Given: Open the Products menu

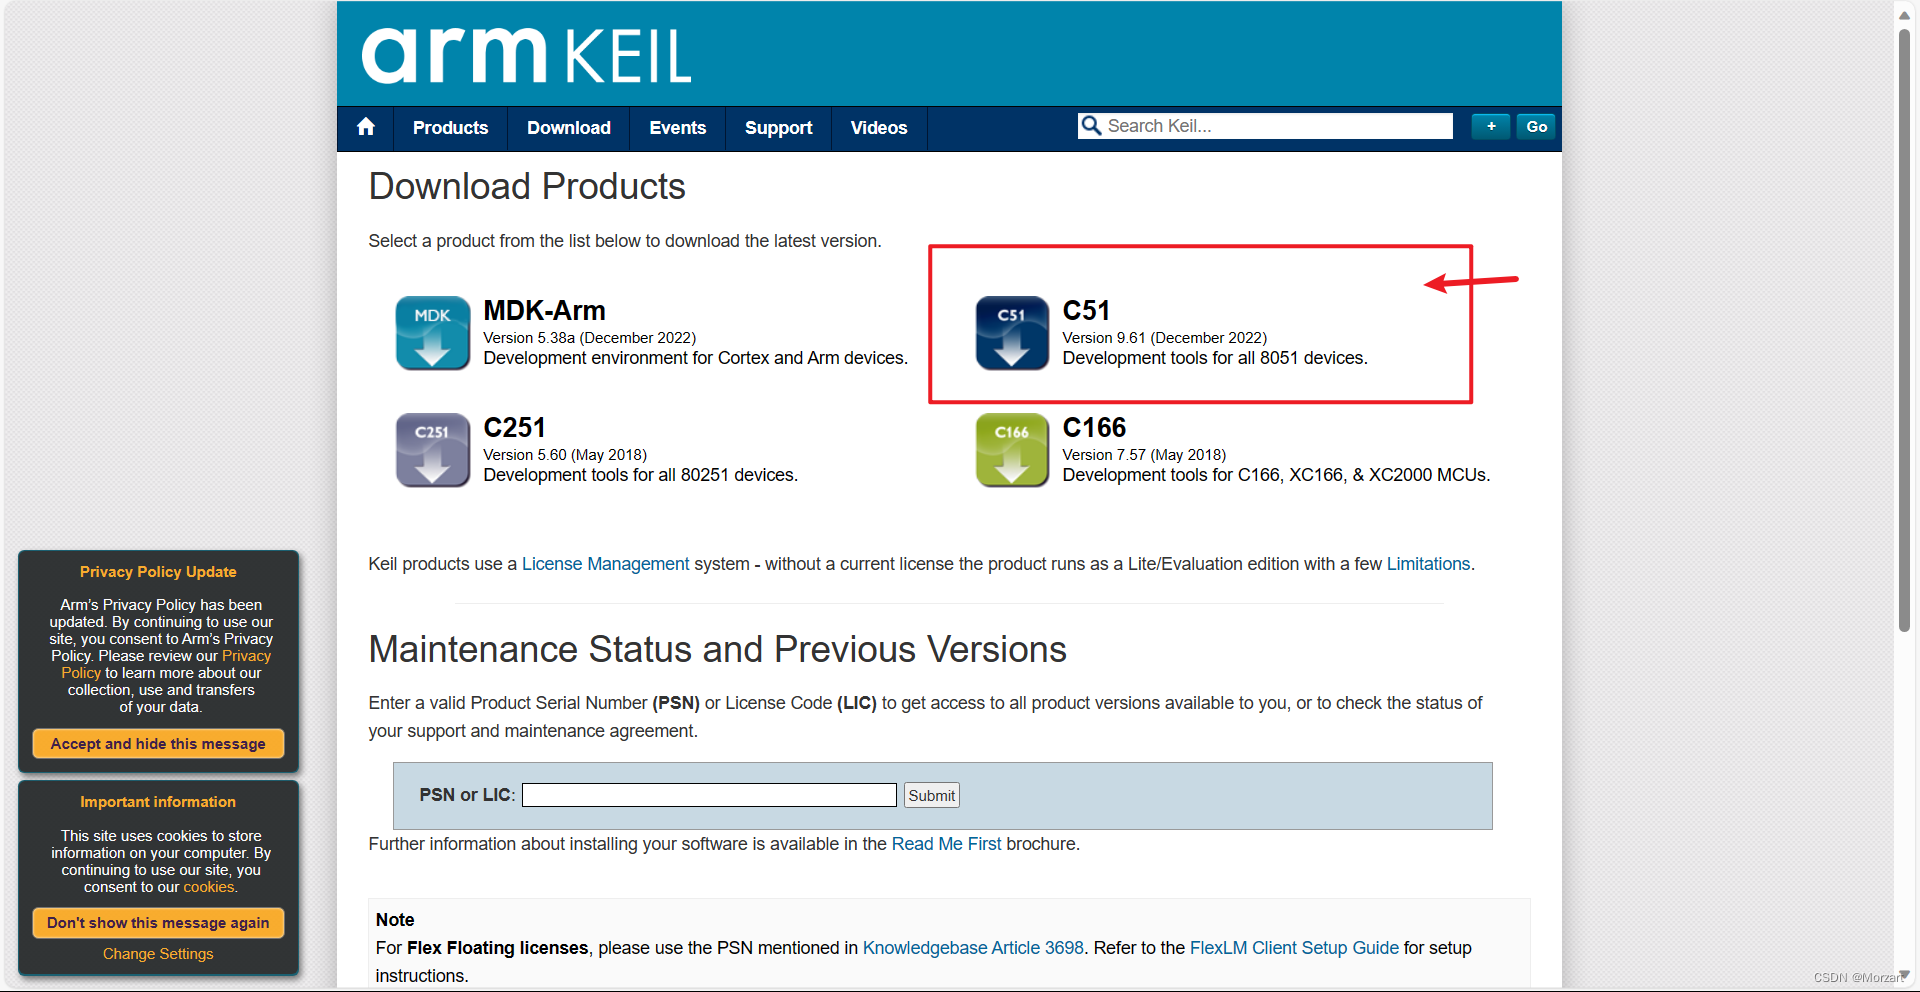Looking at the screenshot, I should pos(450,128).
